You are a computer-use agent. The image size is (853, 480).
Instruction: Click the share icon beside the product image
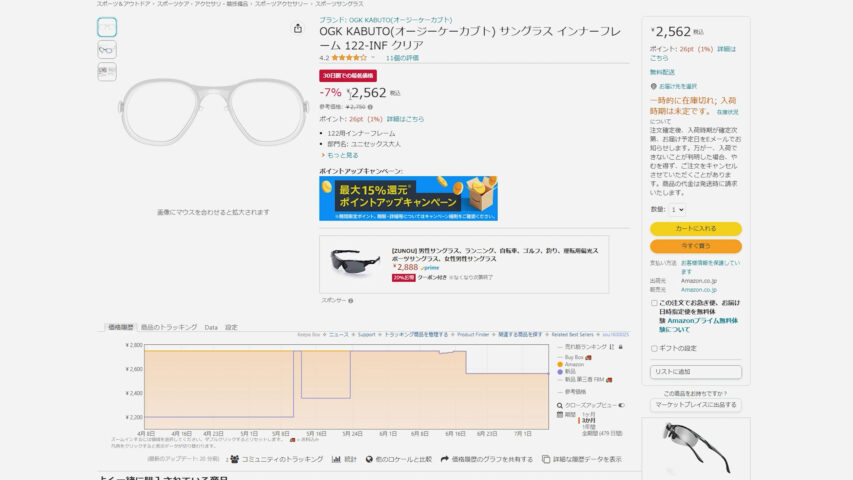(297, 29)
